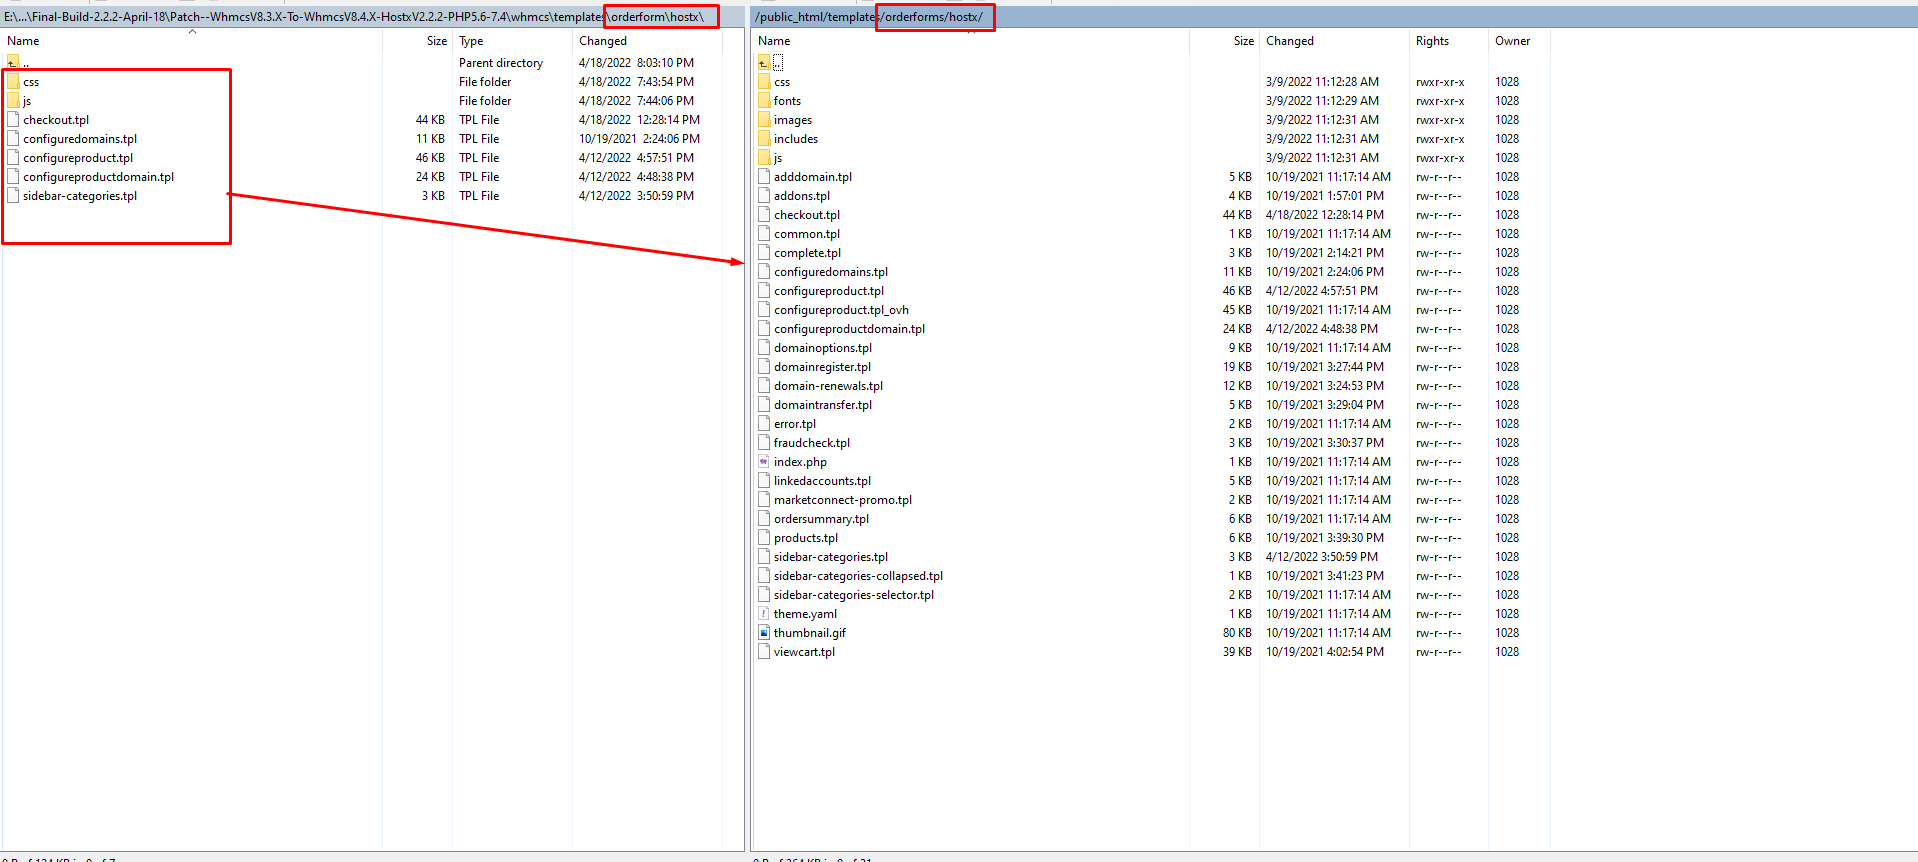Viewport: 1918px width, 862px height.
Task: Click the parent directory icon in the left panel
Action: coord(13,62)
